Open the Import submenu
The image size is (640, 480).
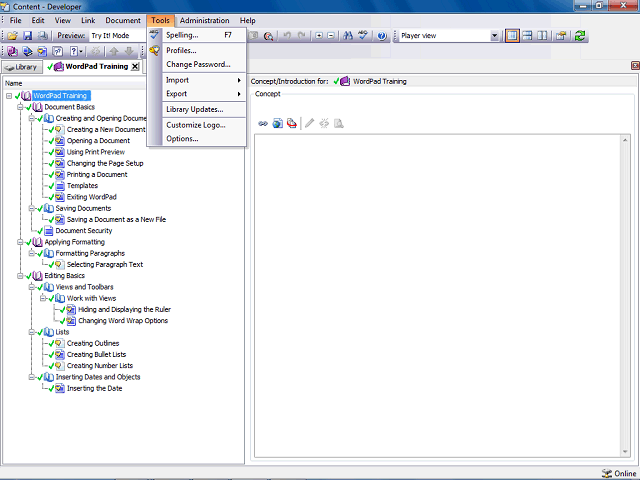[x=197, y=80]
